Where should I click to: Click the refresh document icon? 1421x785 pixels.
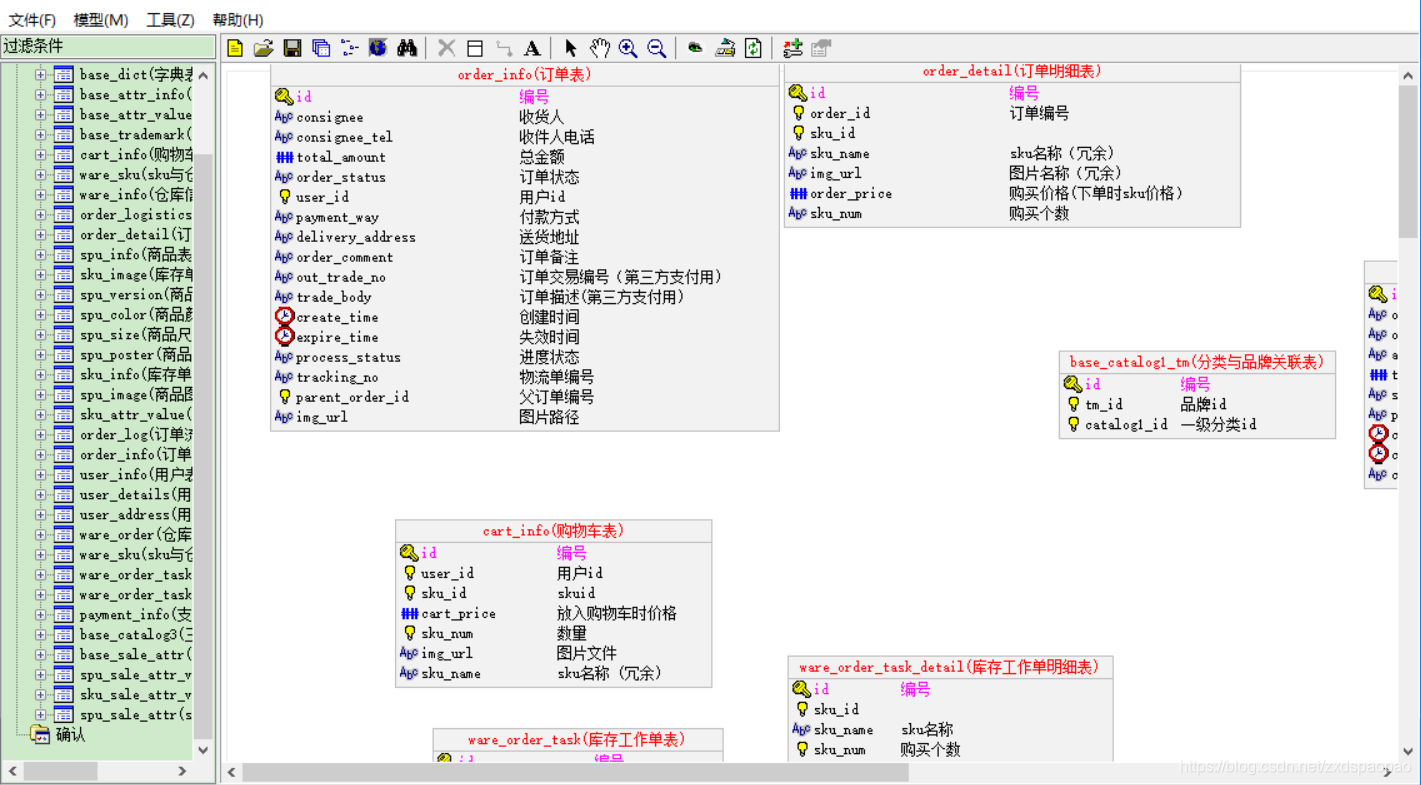753,48
